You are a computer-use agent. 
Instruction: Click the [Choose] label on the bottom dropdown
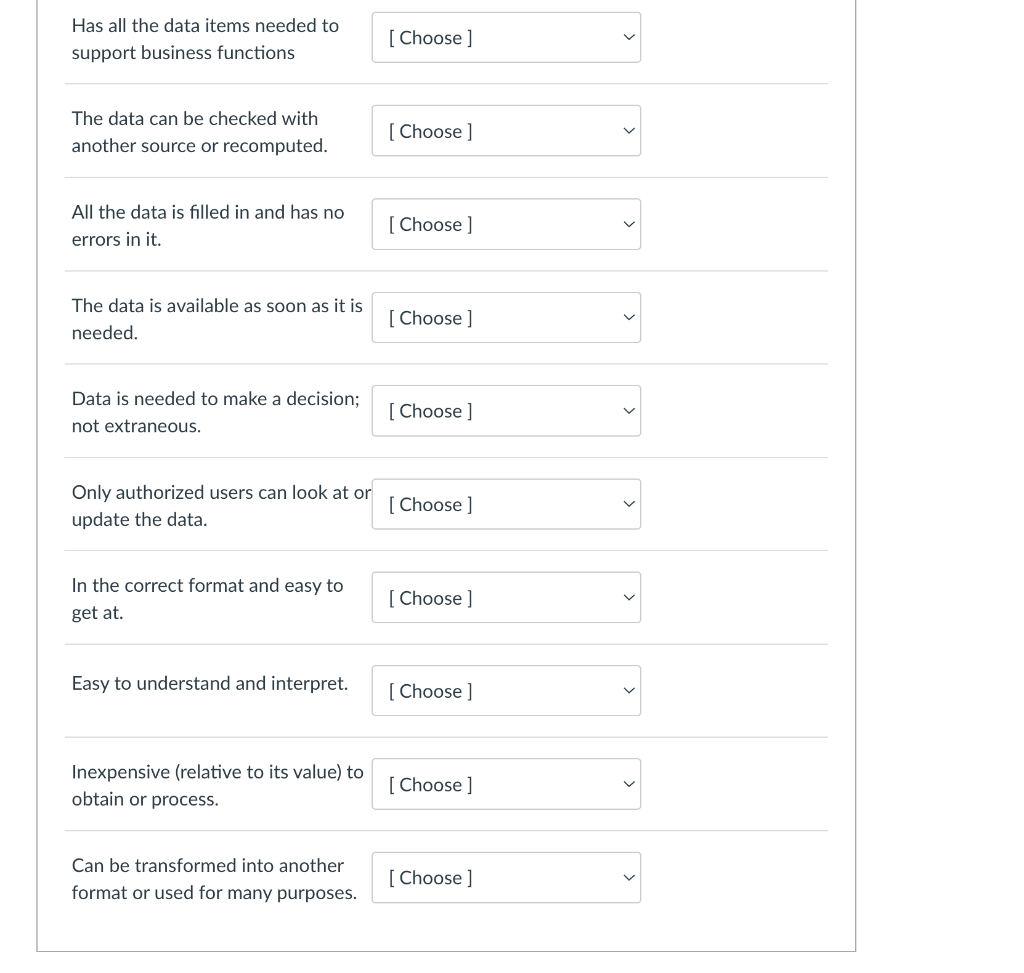429,877
